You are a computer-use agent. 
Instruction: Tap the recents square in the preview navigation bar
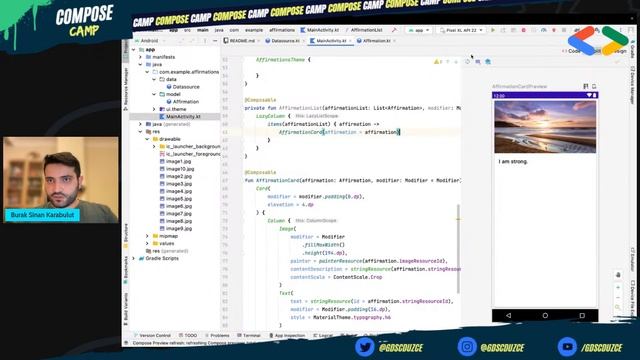(x=582, y=316)
